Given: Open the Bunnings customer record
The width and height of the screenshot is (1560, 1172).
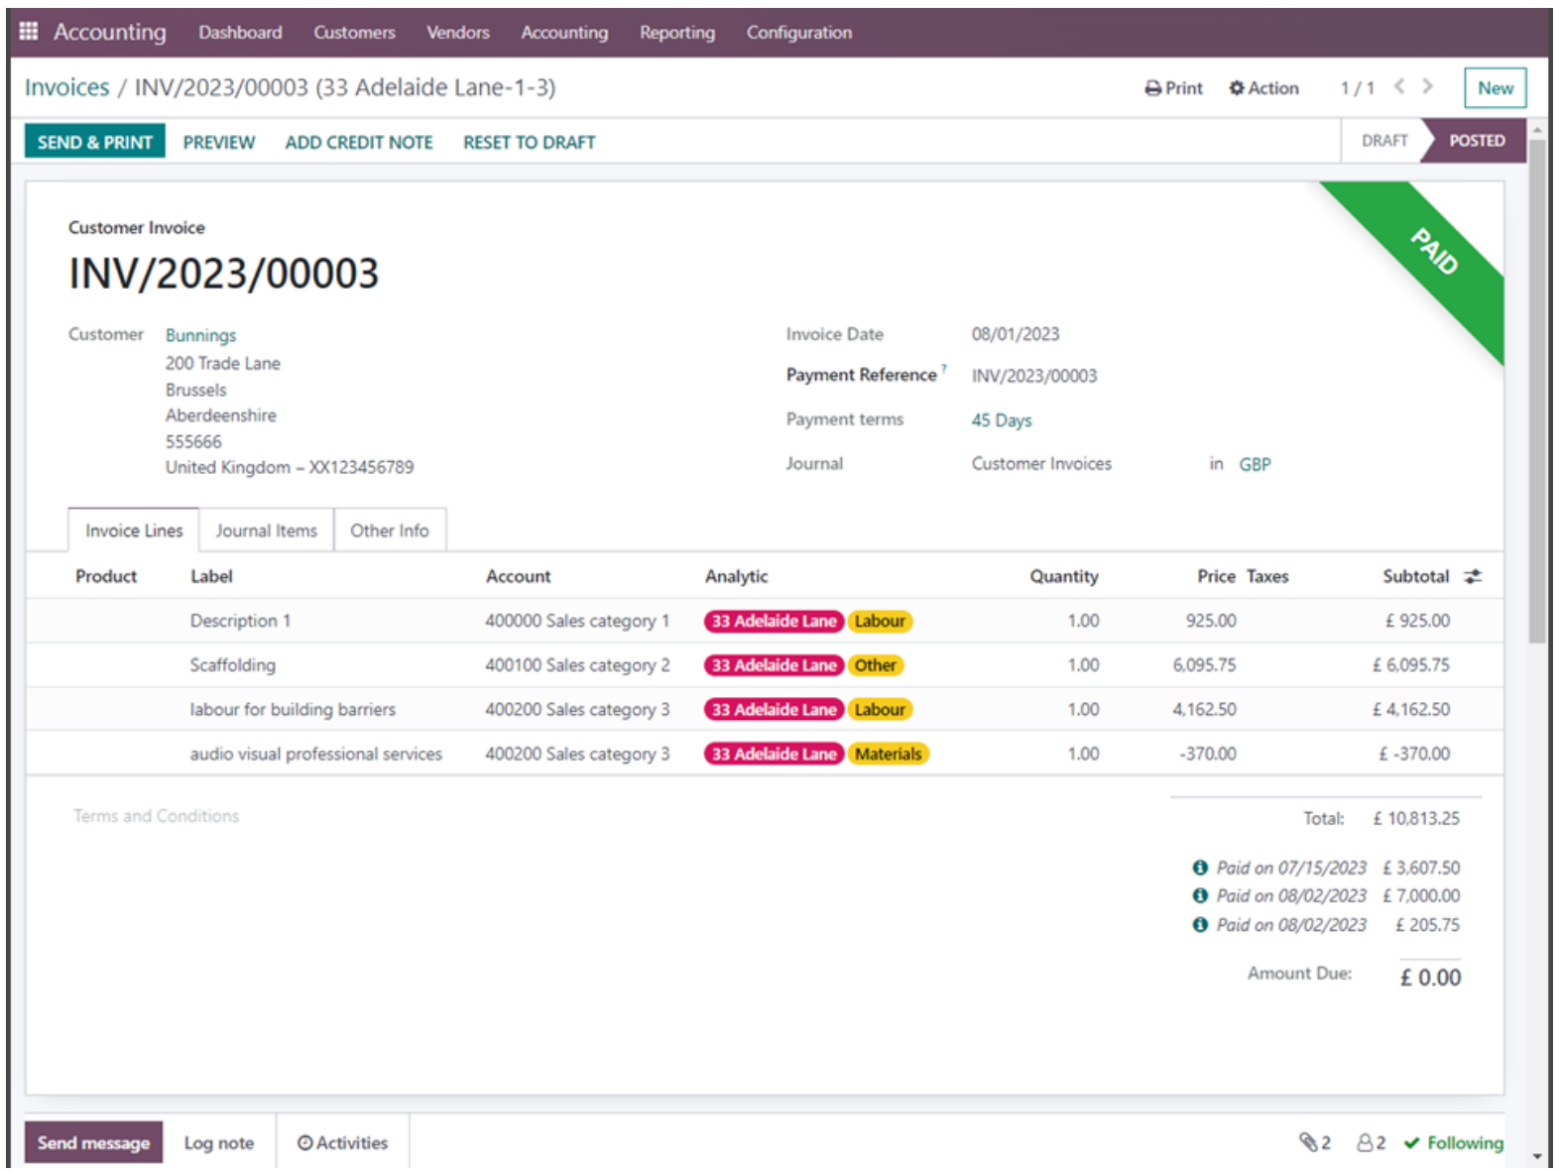Looking at the screenshot, I should coord(200,335).
